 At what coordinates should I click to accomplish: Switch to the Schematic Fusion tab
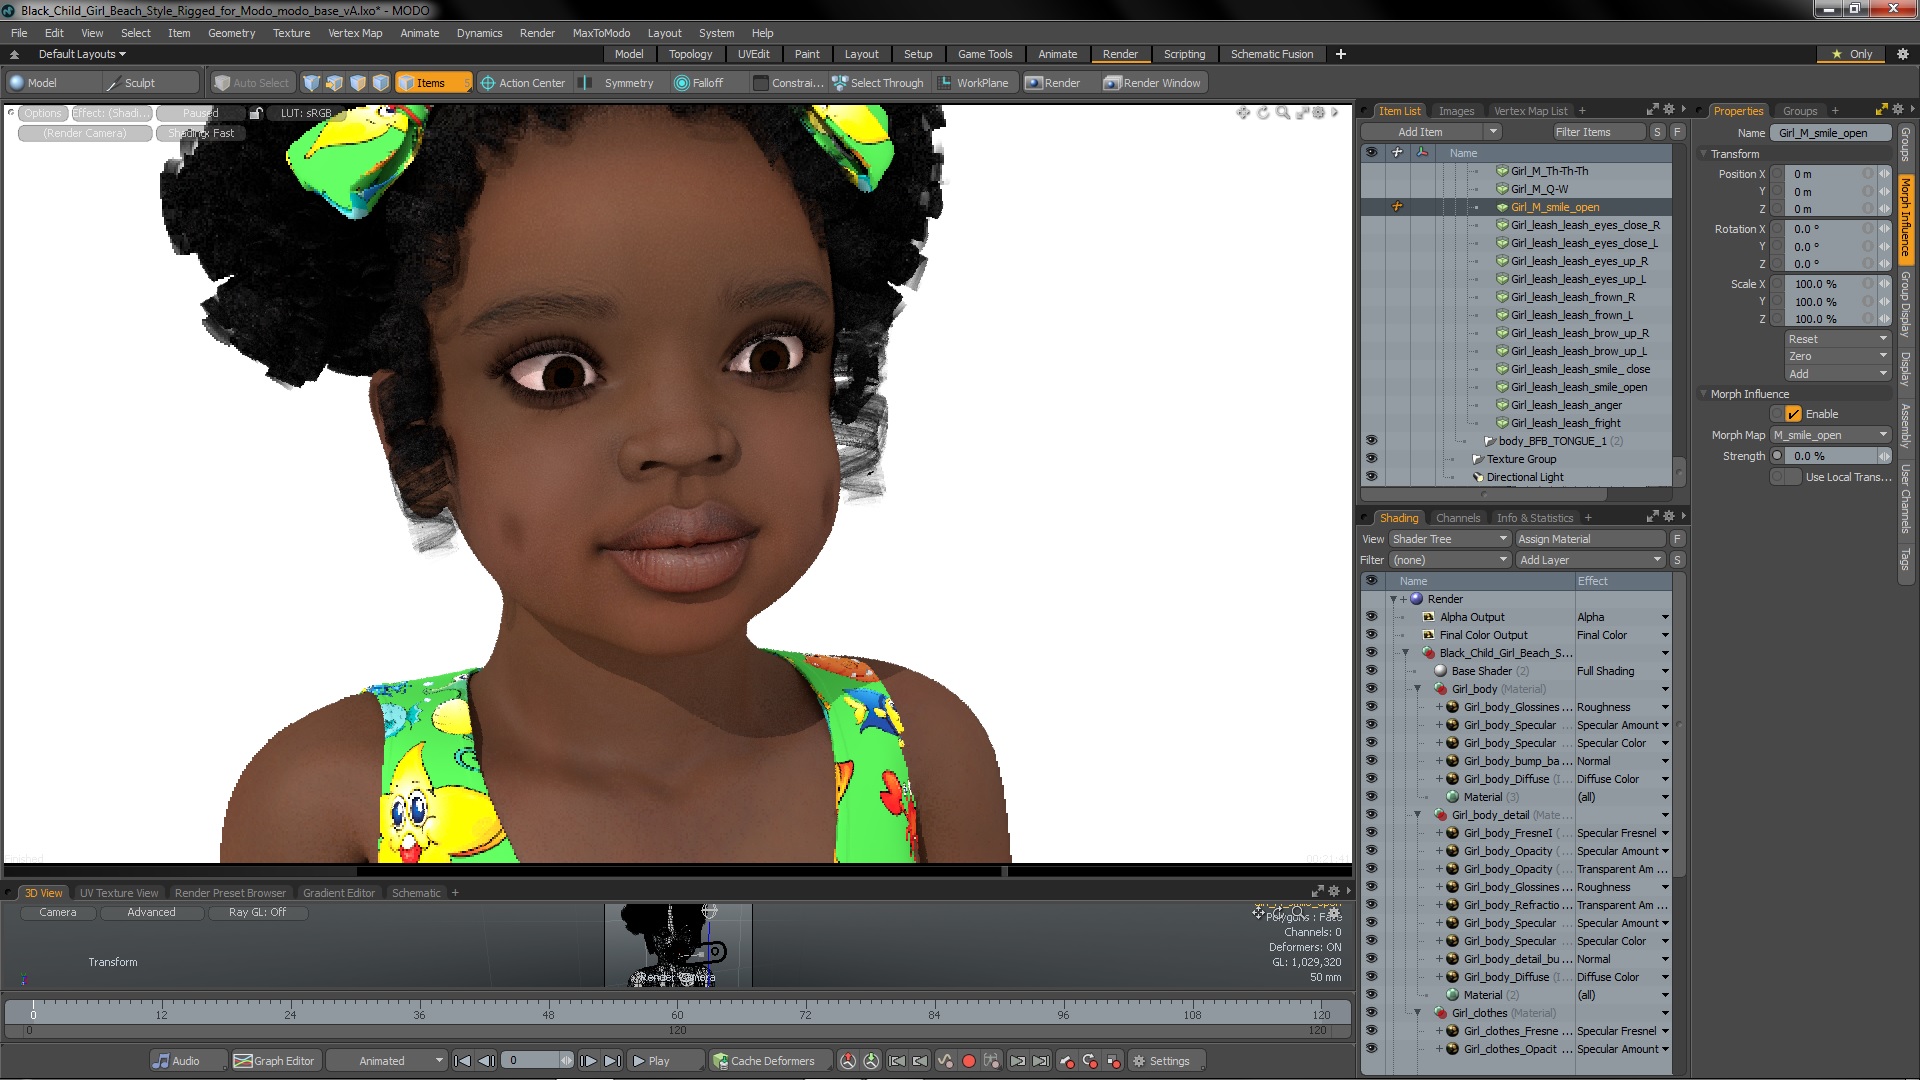coord(1271,54)
